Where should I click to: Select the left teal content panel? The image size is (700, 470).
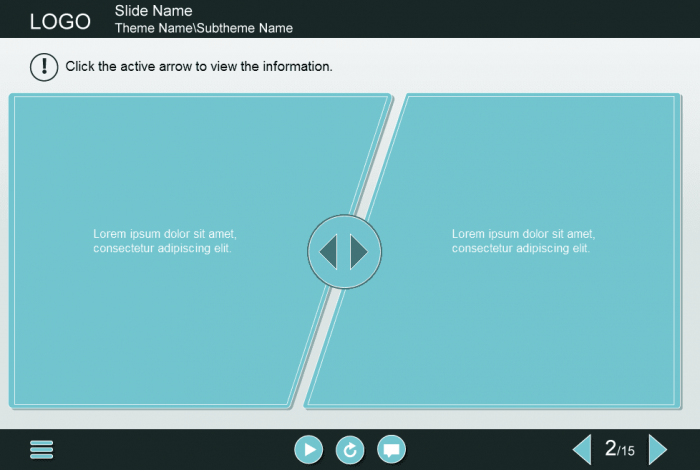click(x=150, y=320)
